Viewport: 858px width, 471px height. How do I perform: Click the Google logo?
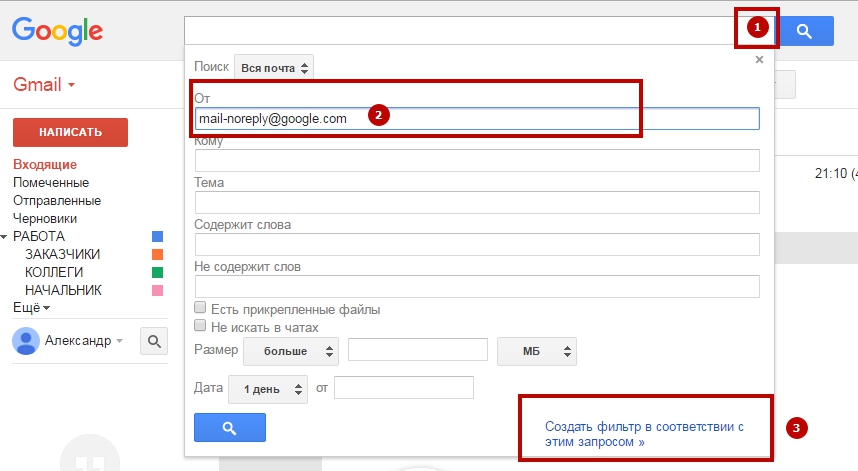click(57, 31)
